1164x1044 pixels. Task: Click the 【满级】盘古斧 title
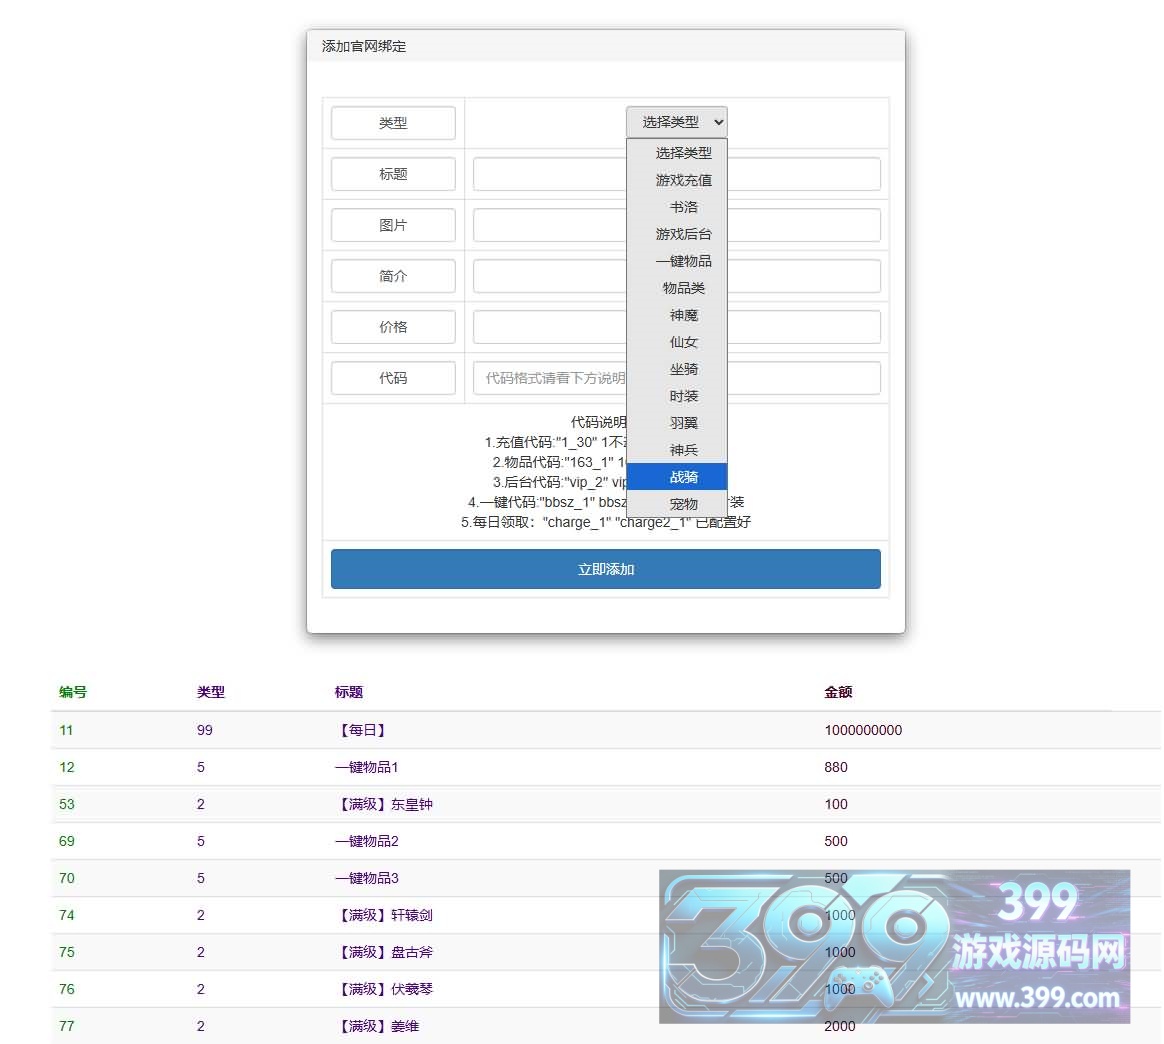[x=384, y=953]
